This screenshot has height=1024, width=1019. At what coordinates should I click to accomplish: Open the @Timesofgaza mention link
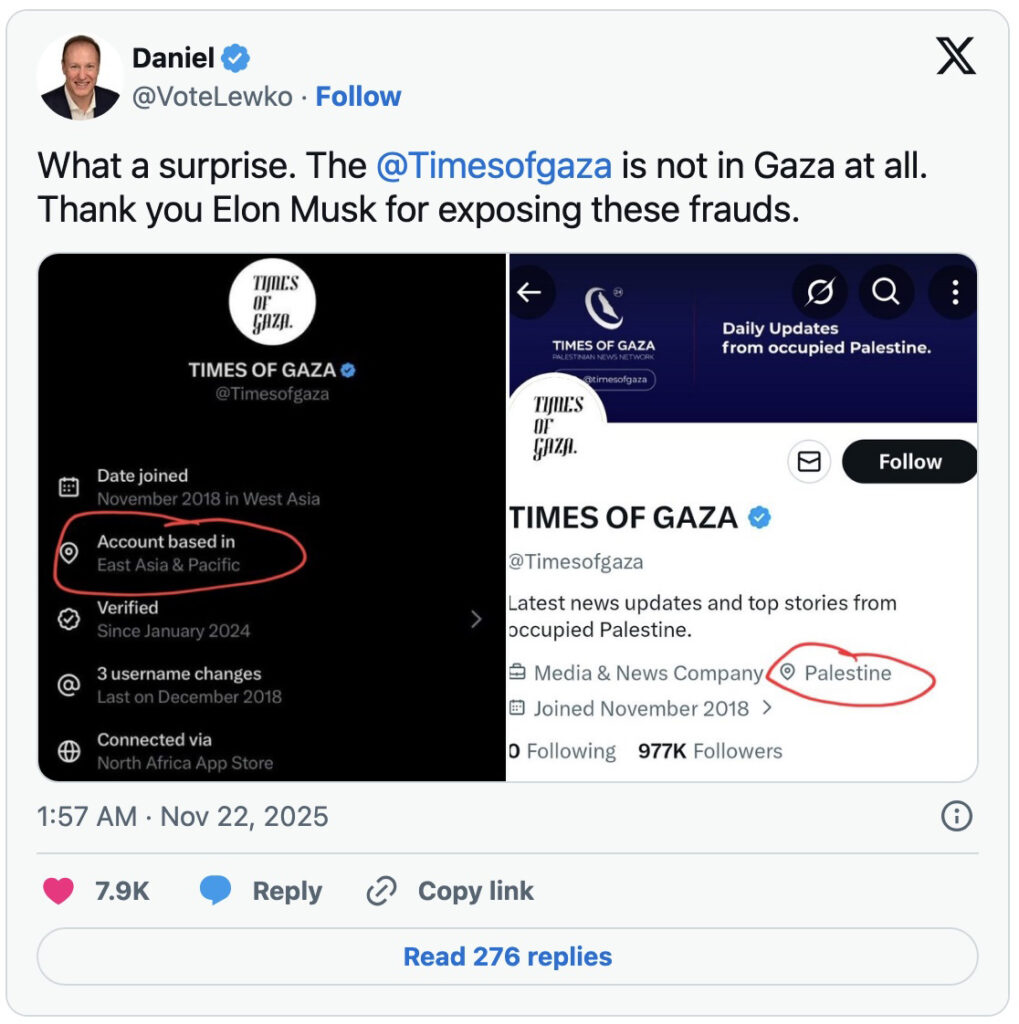coord(494,166)
